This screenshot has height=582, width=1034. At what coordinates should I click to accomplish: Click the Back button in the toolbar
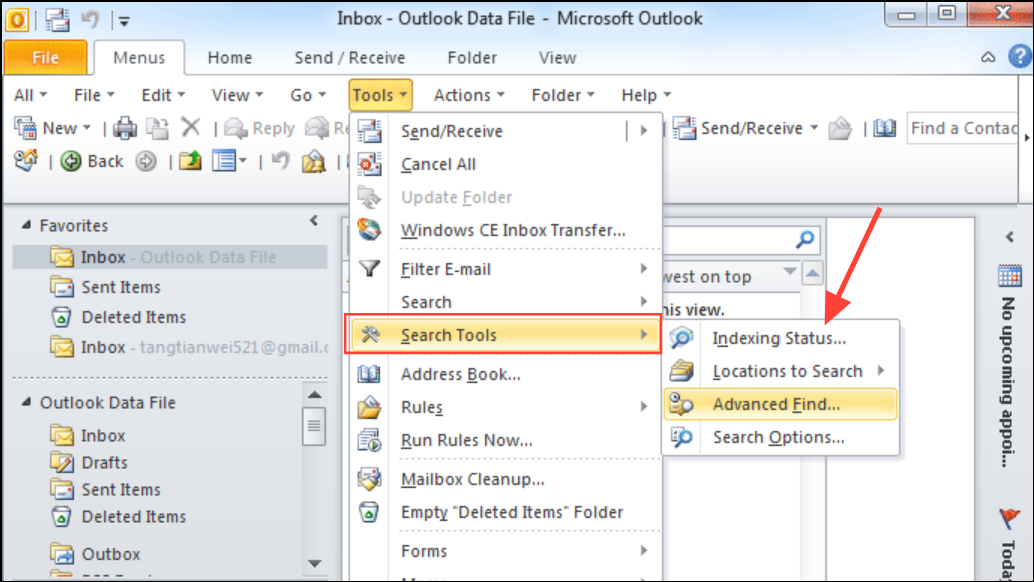[x=93, y=161]
